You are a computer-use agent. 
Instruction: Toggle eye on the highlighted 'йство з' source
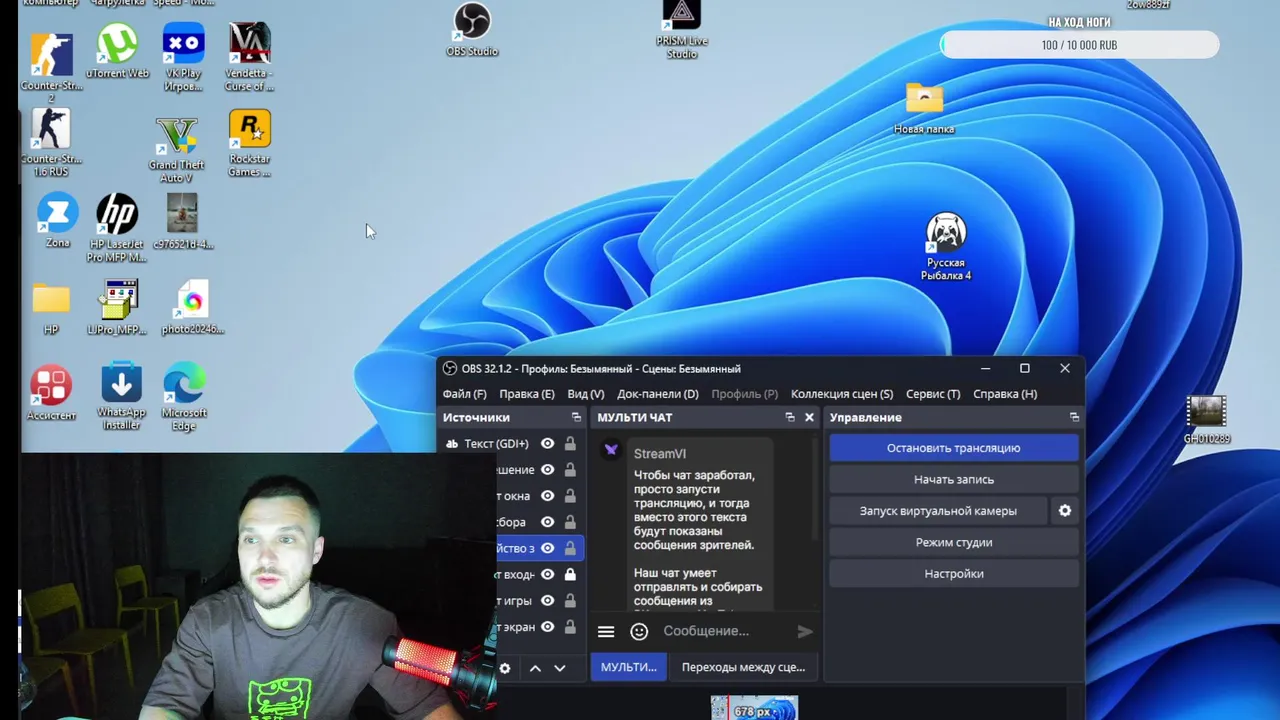pos(548,548)
